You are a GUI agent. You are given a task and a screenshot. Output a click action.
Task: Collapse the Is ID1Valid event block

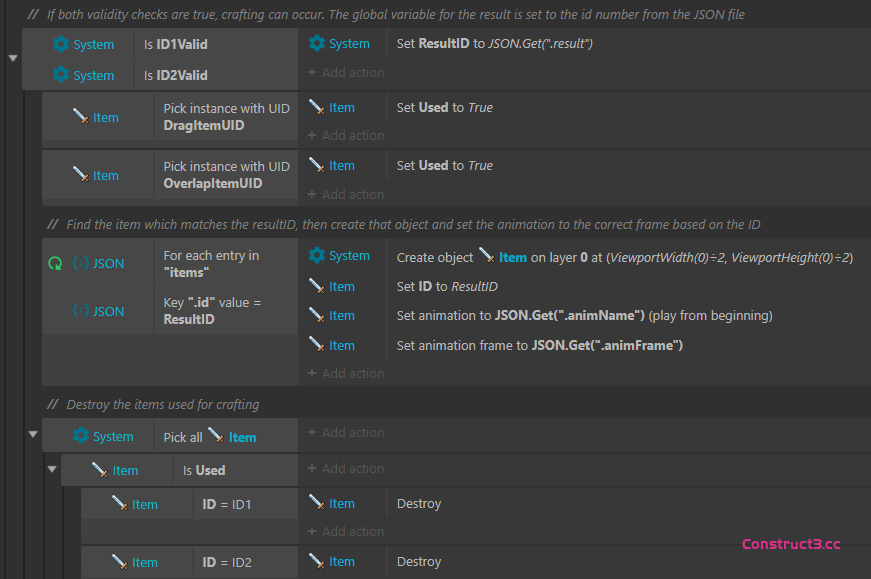[x=13, y=58]
